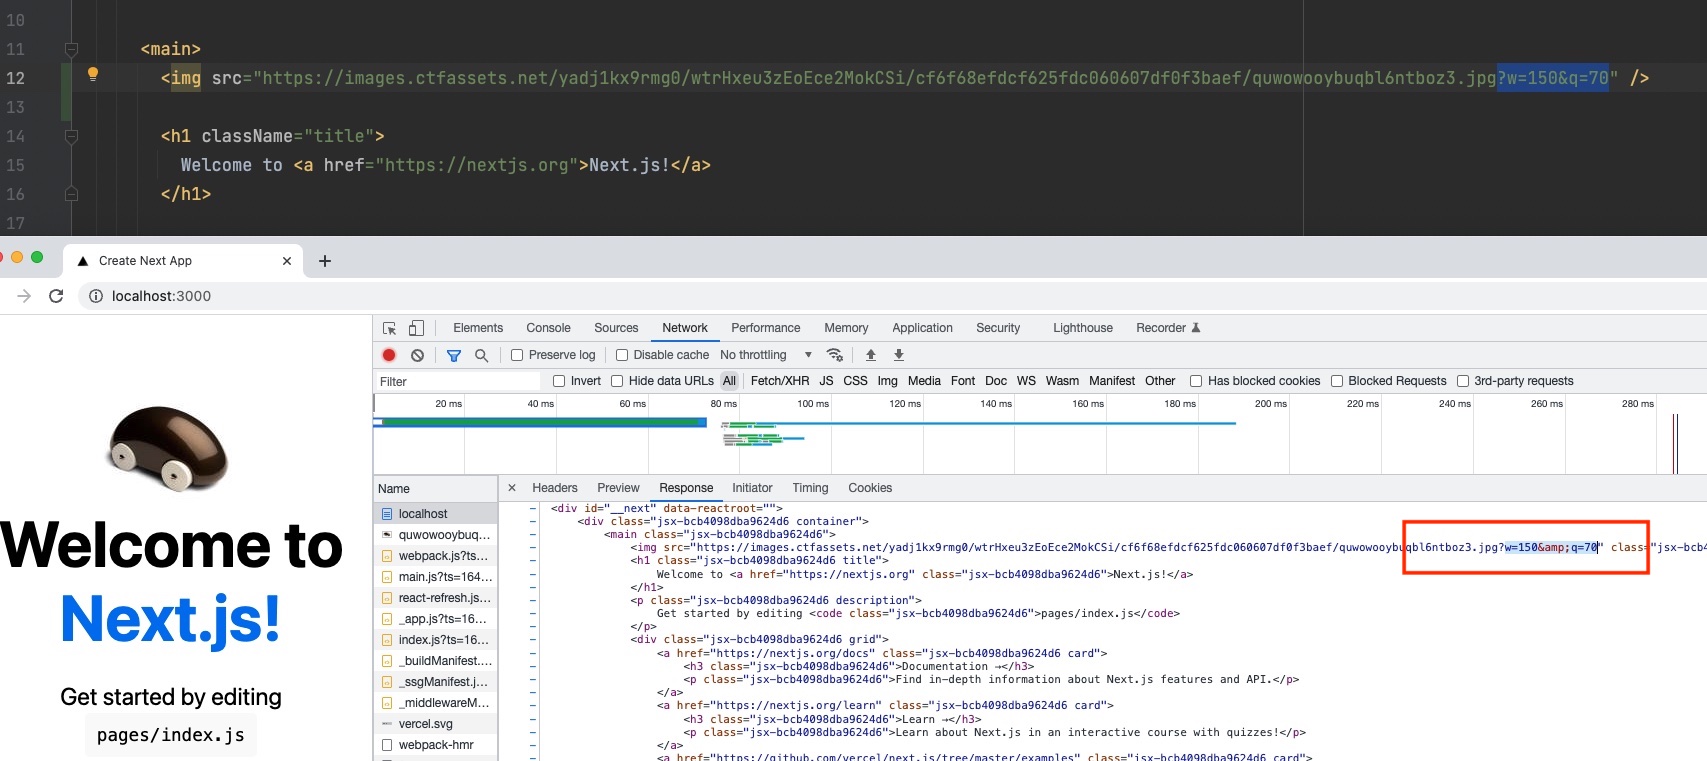Show the request Initiator tab
1707x761 pixels.
[752, 488]
